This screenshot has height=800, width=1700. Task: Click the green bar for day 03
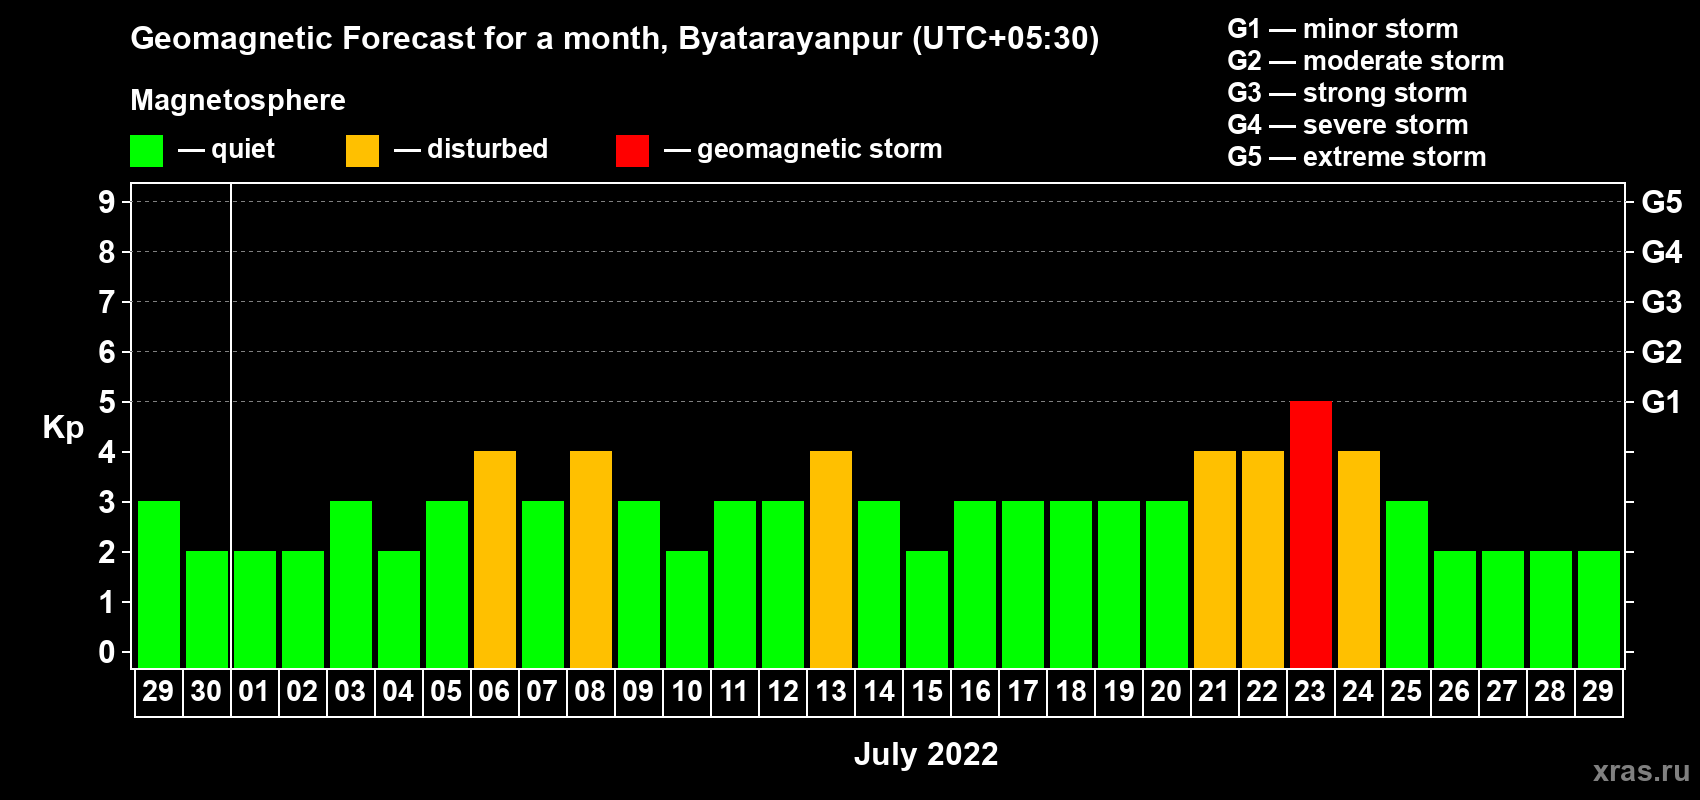pyautogui.click(x=351, y=584)
